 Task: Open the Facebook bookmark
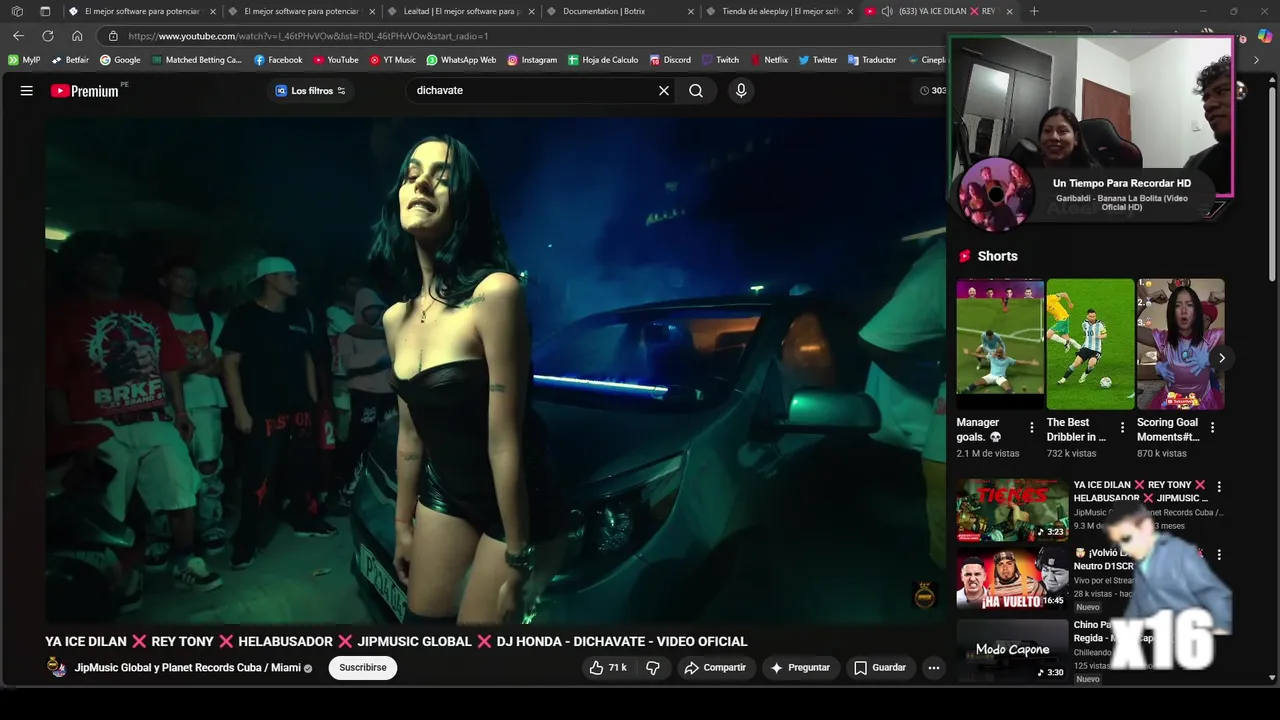(278, 60)
